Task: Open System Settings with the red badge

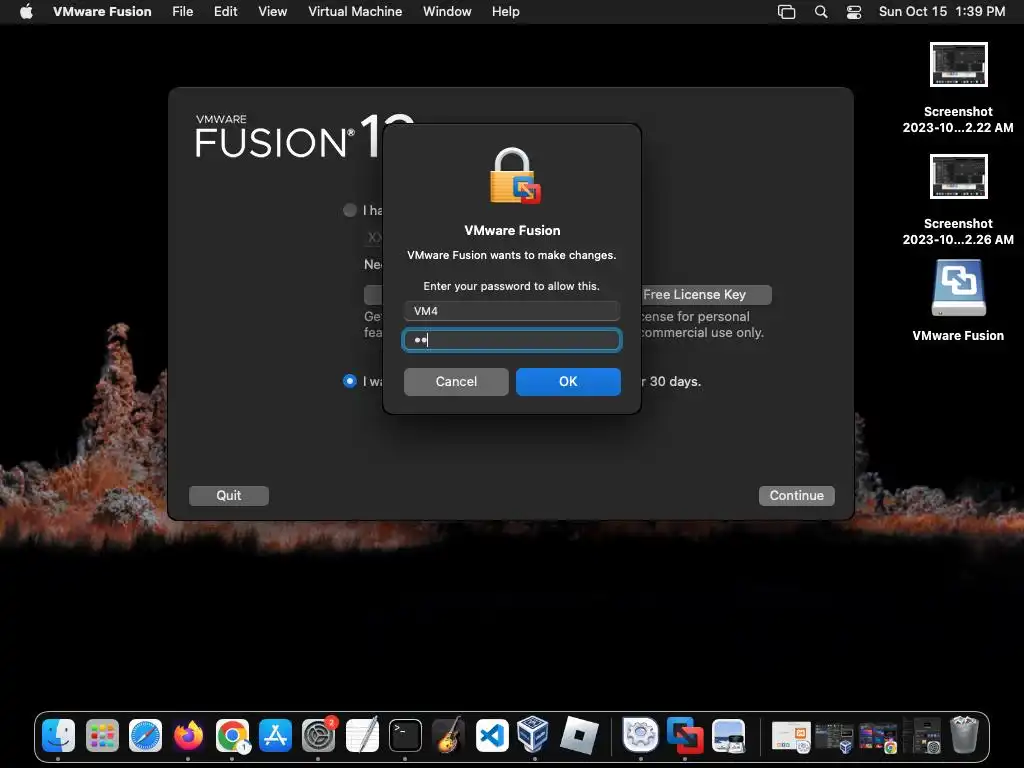Action: [x=318, y=736]
